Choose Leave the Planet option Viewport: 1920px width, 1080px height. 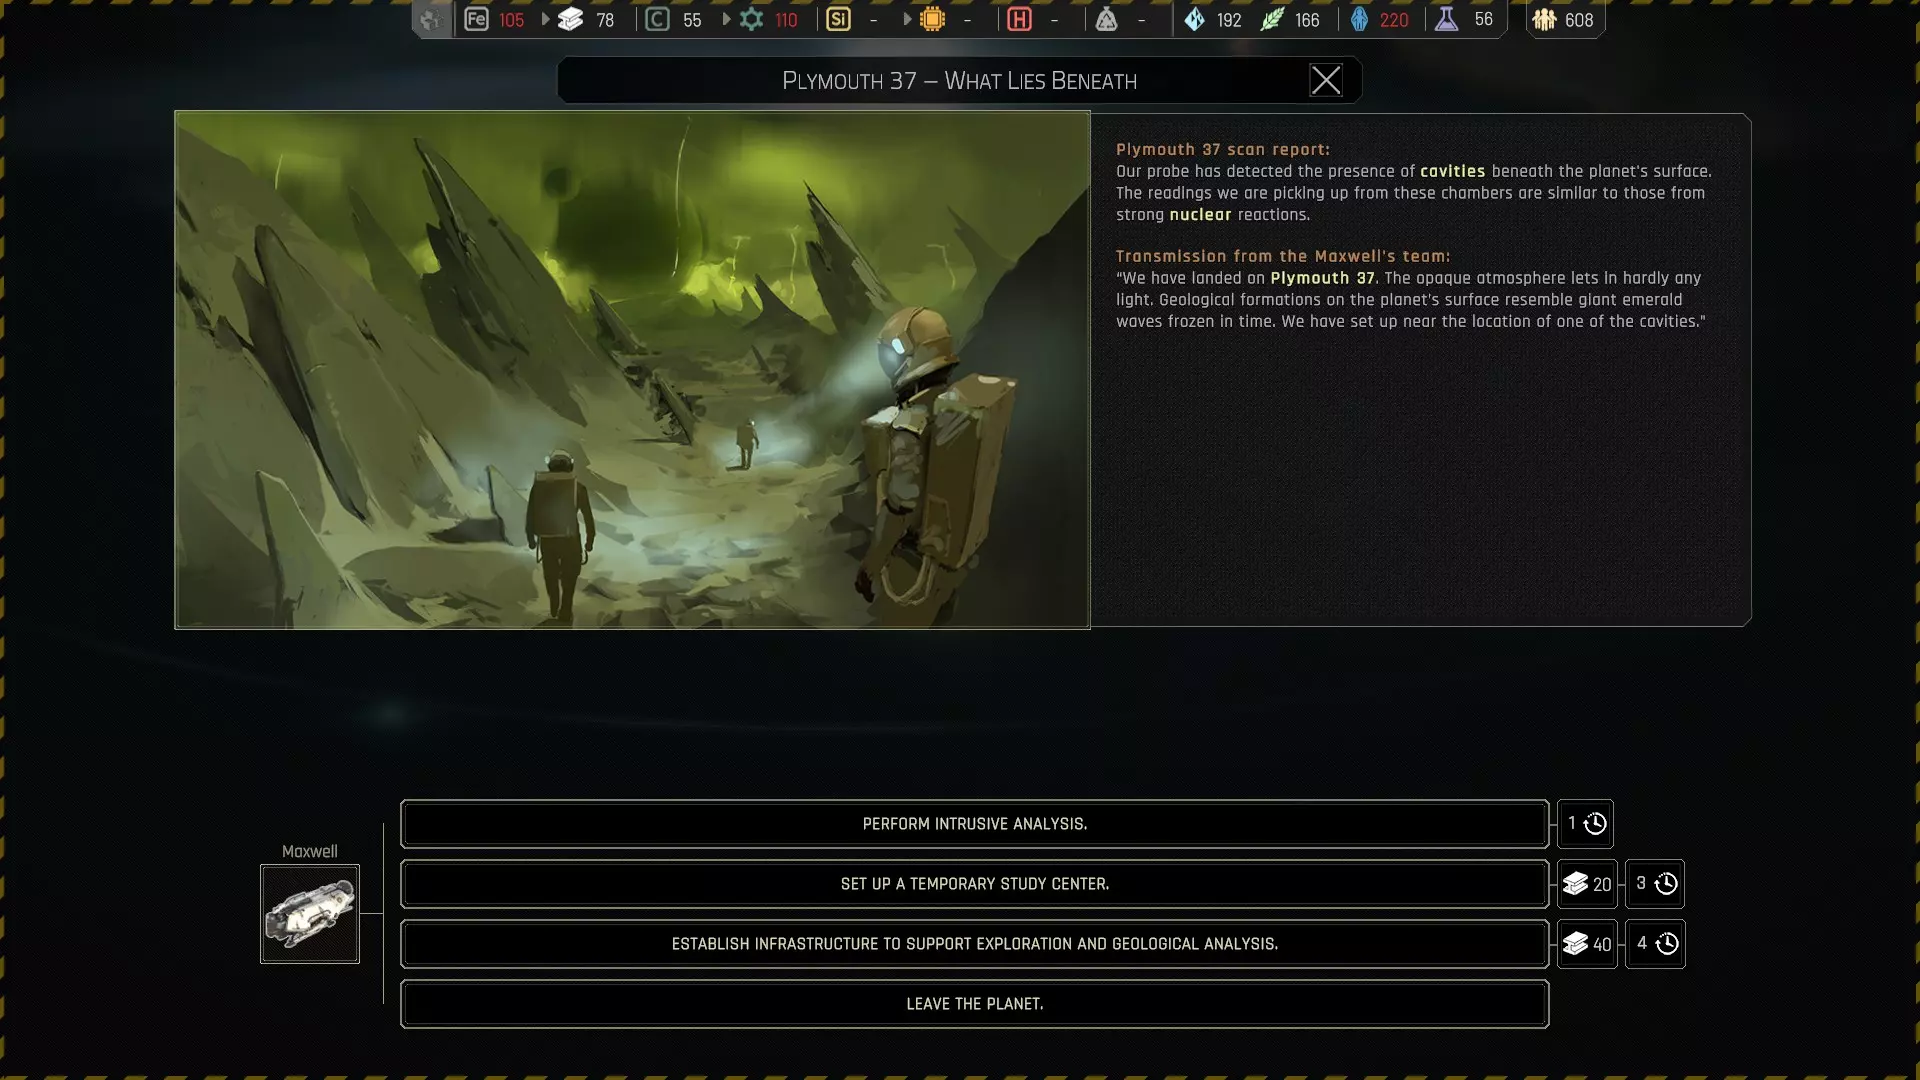pos(974,1004)
